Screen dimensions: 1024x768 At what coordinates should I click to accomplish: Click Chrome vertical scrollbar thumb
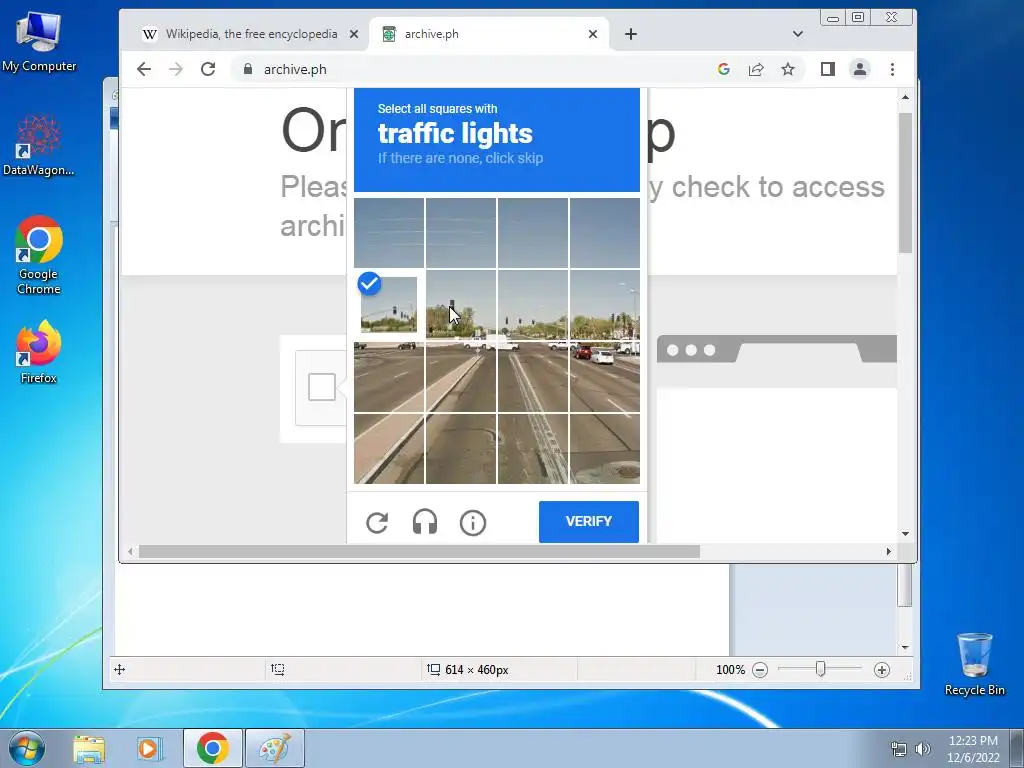point(905,183)
